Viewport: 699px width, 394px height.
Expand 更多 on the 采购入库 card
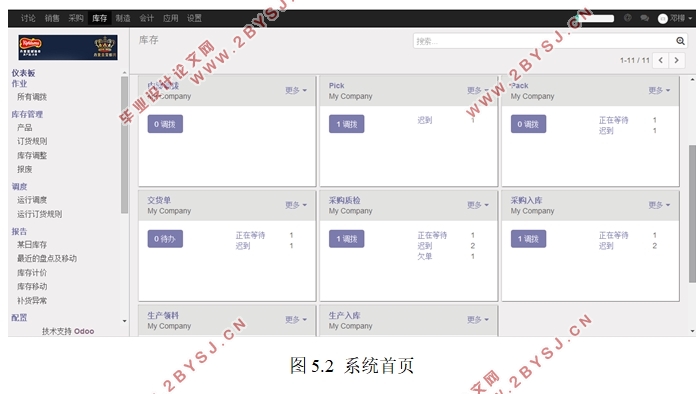pyautogui.click(x=659, y=205)
